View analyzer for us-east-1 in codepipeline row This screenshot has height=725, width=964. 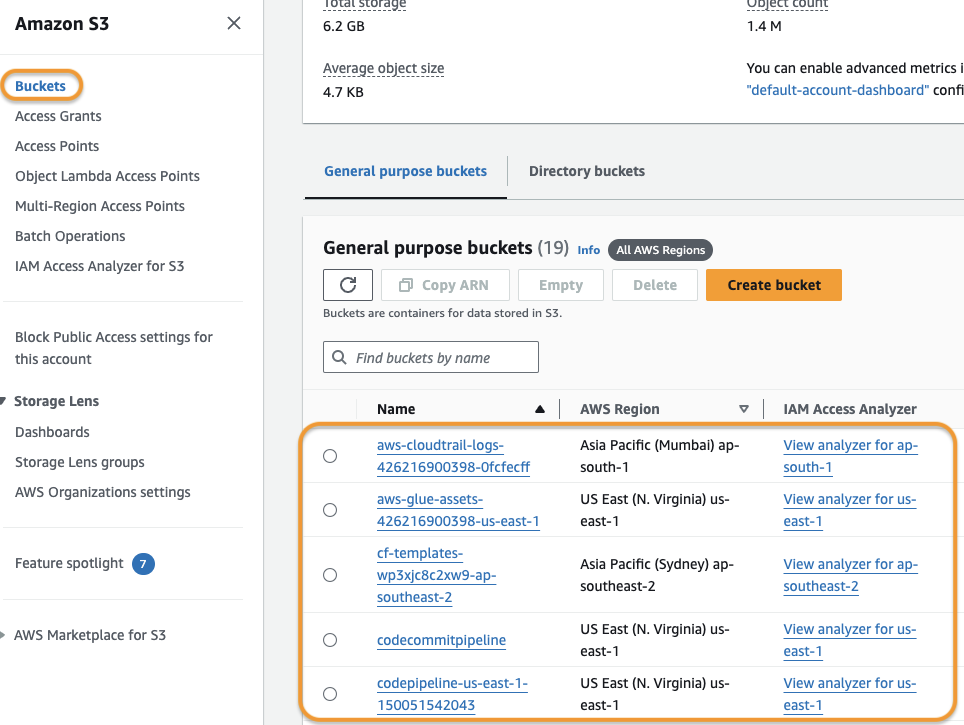coord(850,694)
